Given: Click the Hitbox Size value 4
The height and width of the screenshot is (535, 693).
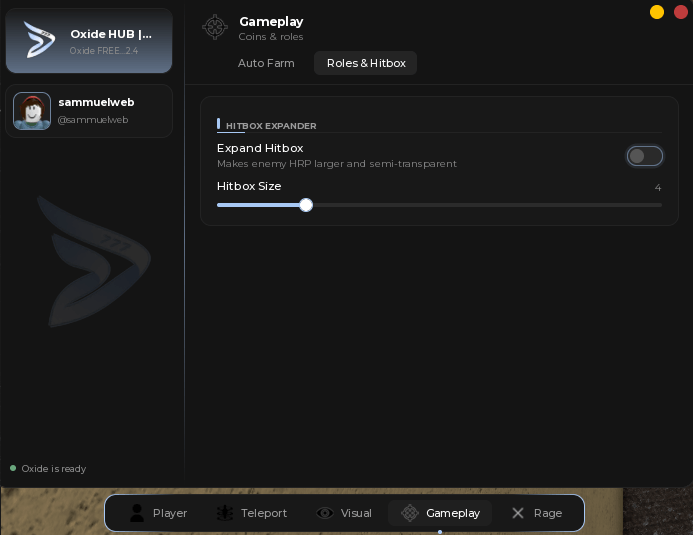Looking at the screenshot, I should click(x=658, y=188).
